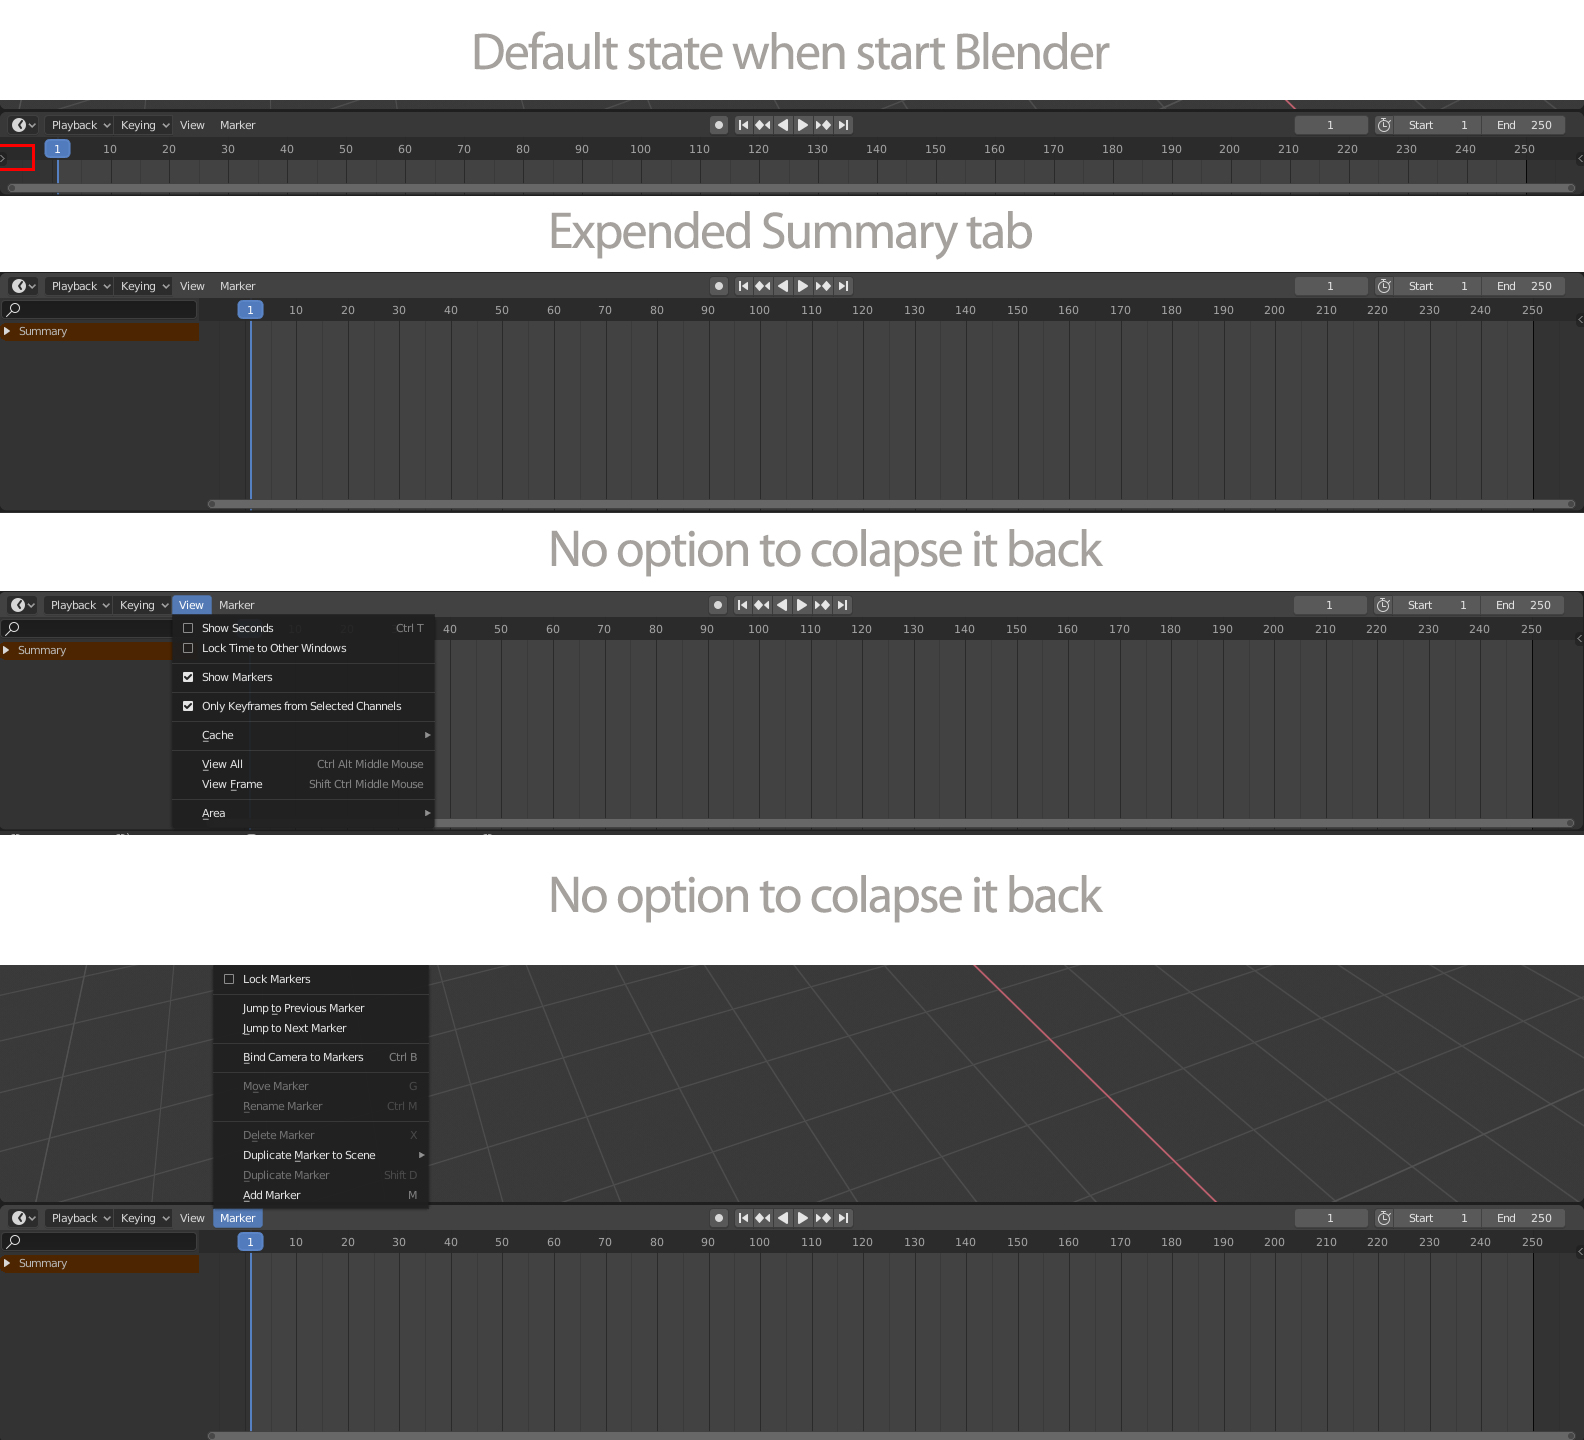The image size is (1584, 1440).
Task: Click editor type icon in timeline with Marker menu open
Action: pos(24,1218)
